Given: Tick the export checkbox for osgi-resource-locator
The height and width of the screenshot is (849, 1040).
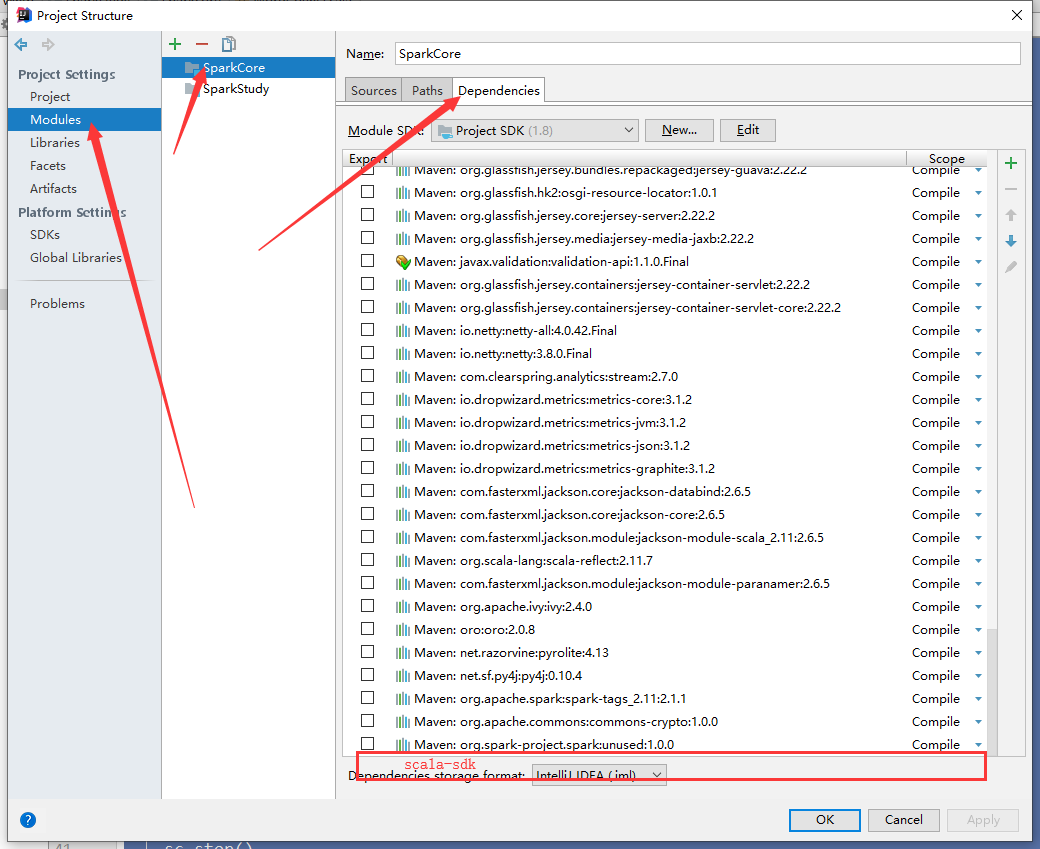Looking at the screenshot, I should click(367, 192).
